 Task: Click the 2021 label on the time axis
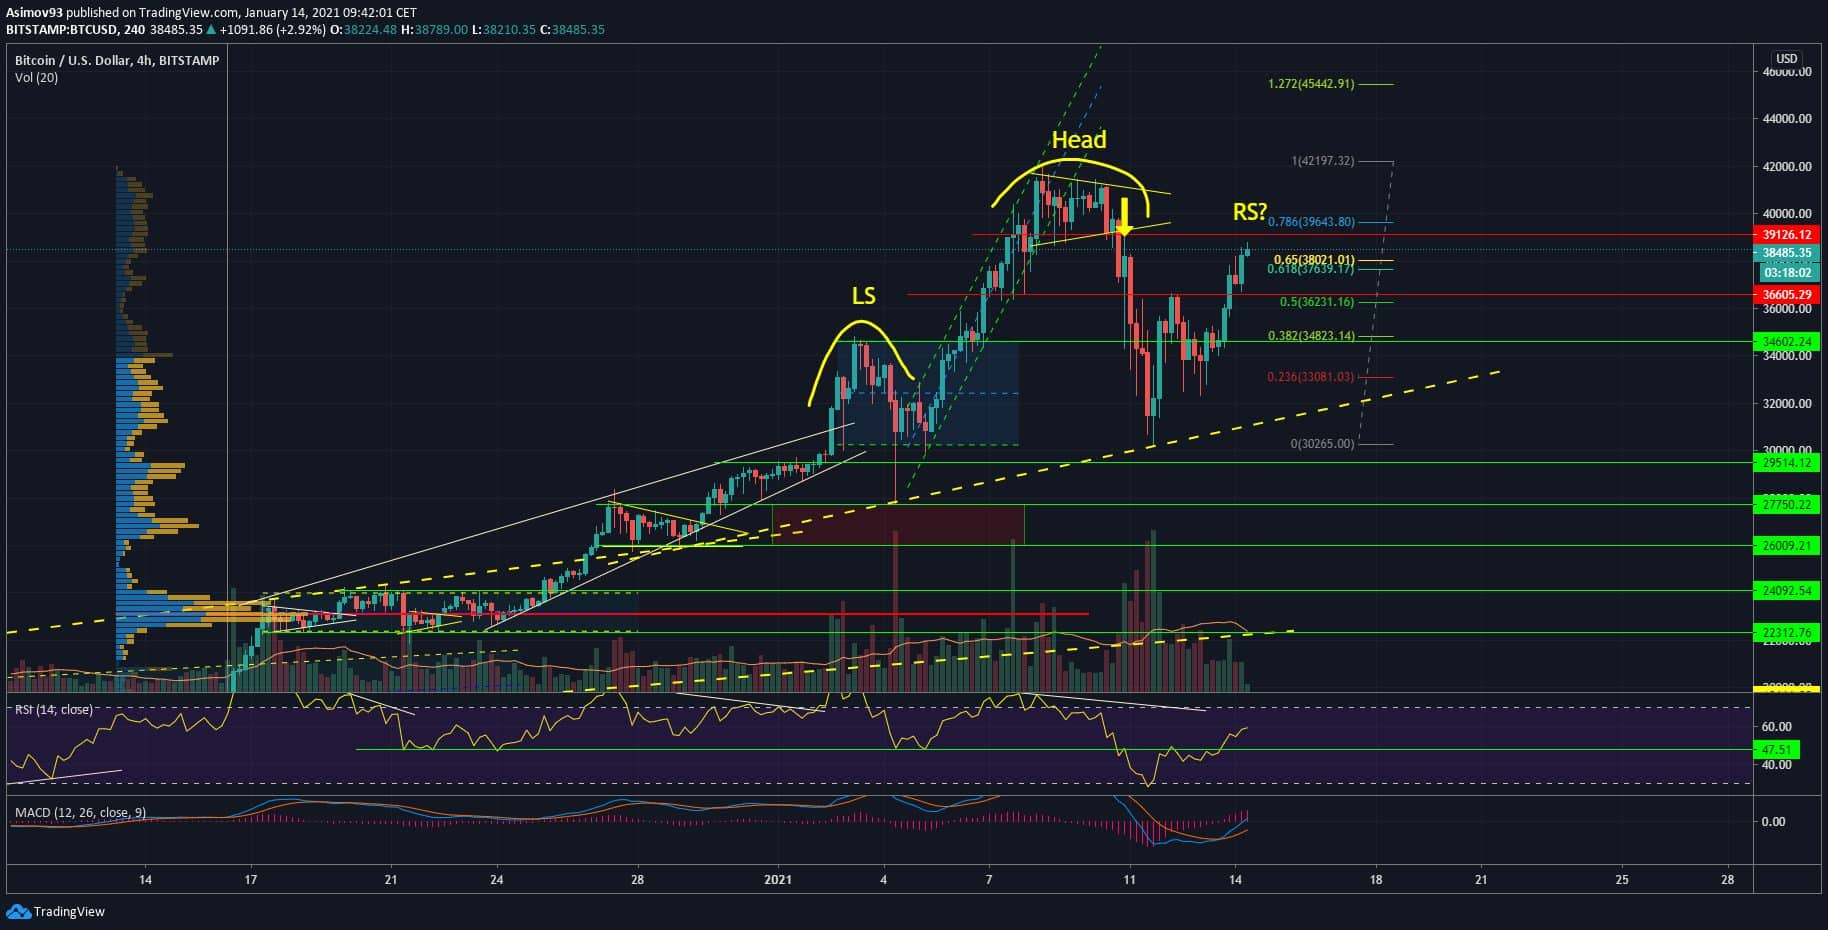pos(778,880)
